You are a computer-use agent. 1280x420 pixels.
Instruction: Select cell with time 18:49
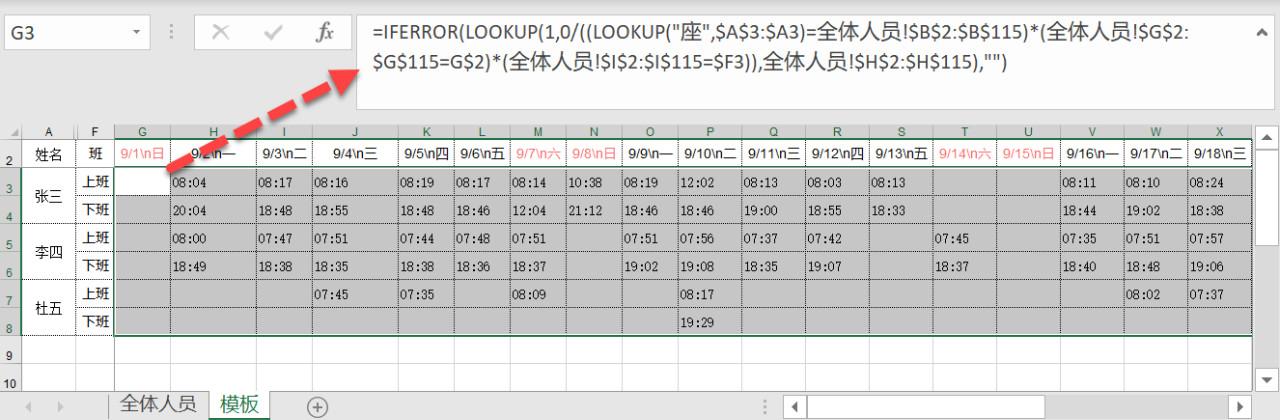pos(213,267)
